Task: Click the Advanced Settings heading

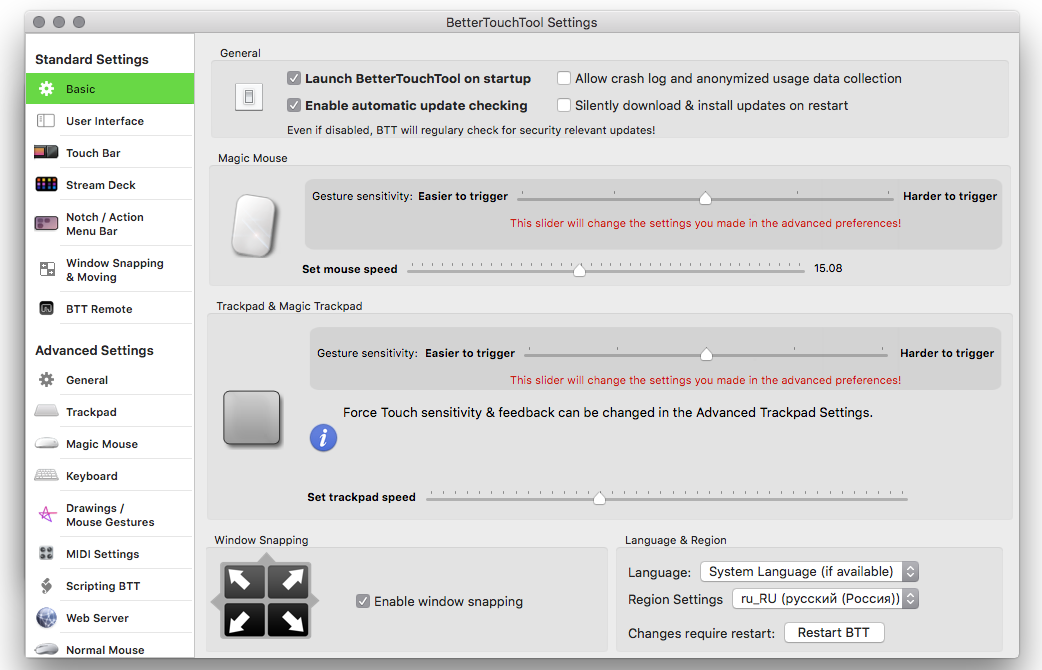Action: 94,350
